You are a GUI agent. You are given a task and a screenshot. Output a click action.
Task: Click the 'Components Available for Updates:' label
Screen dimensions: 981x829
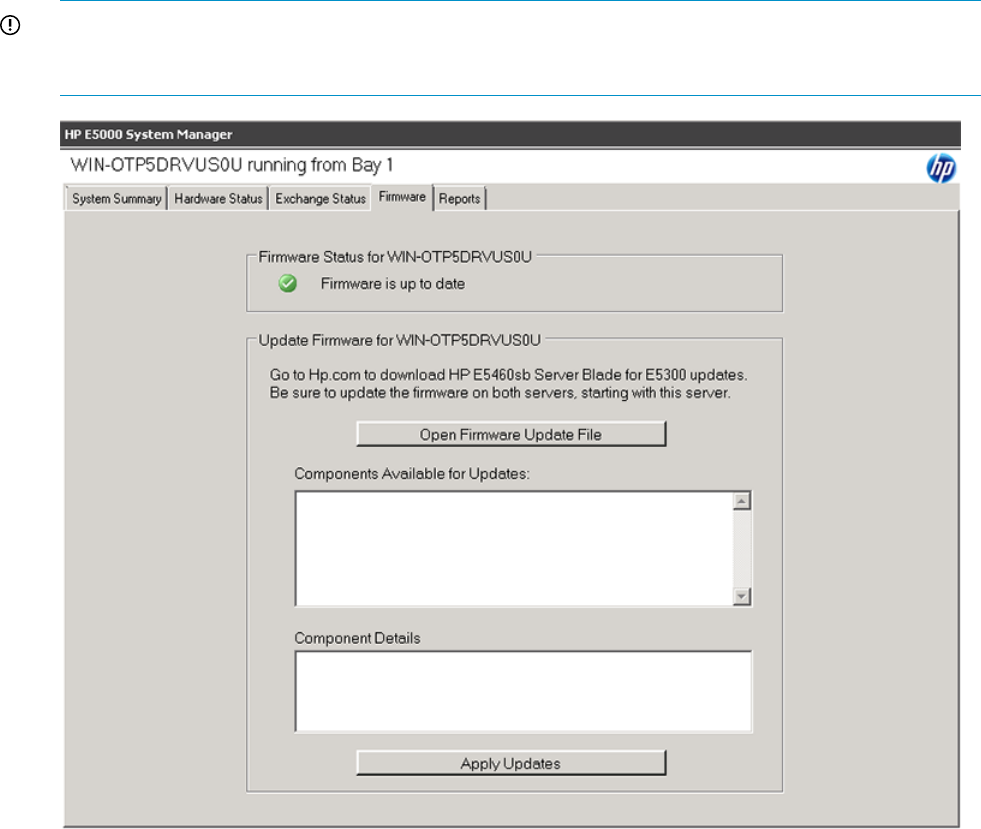pyautogui.click(x=412, y=474)
